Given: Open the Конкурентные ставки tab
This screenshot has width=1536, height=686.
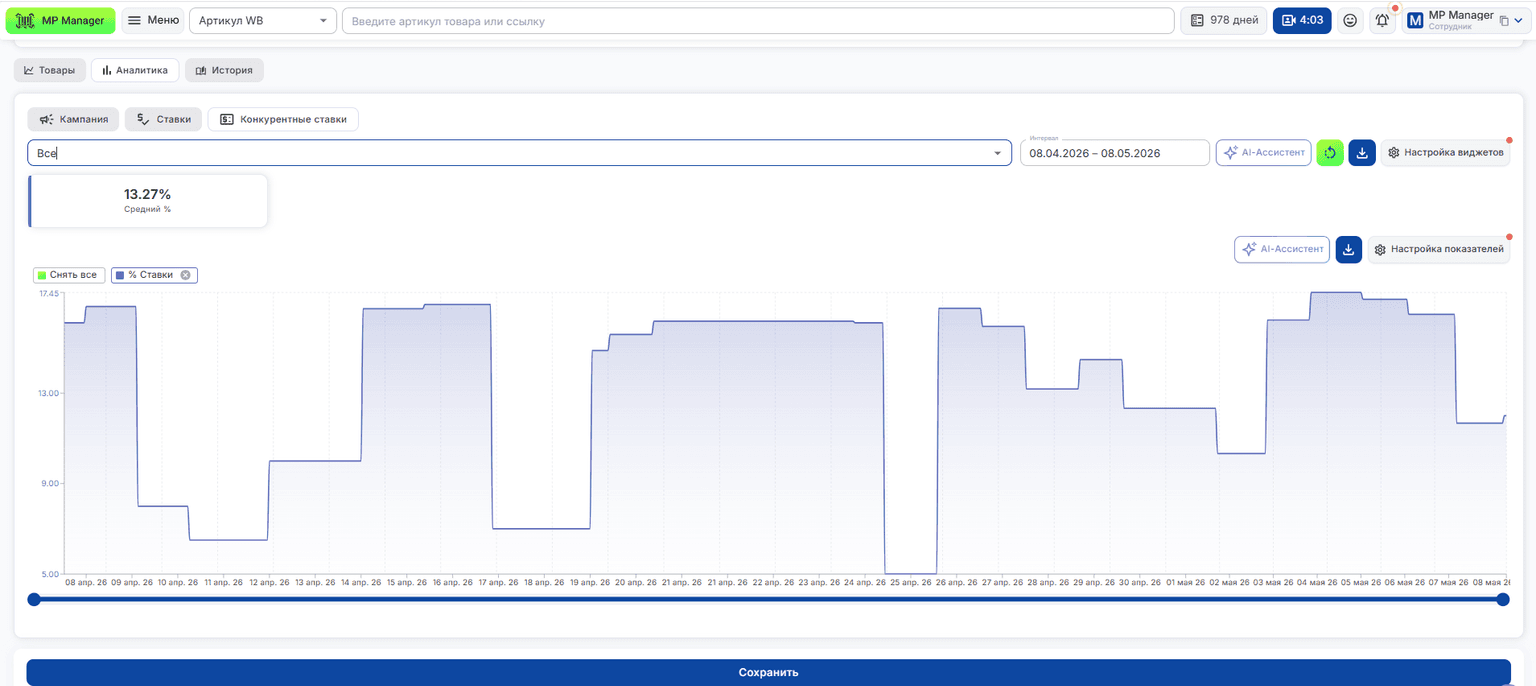Looking at the screenshot, I should click(283, 119).
